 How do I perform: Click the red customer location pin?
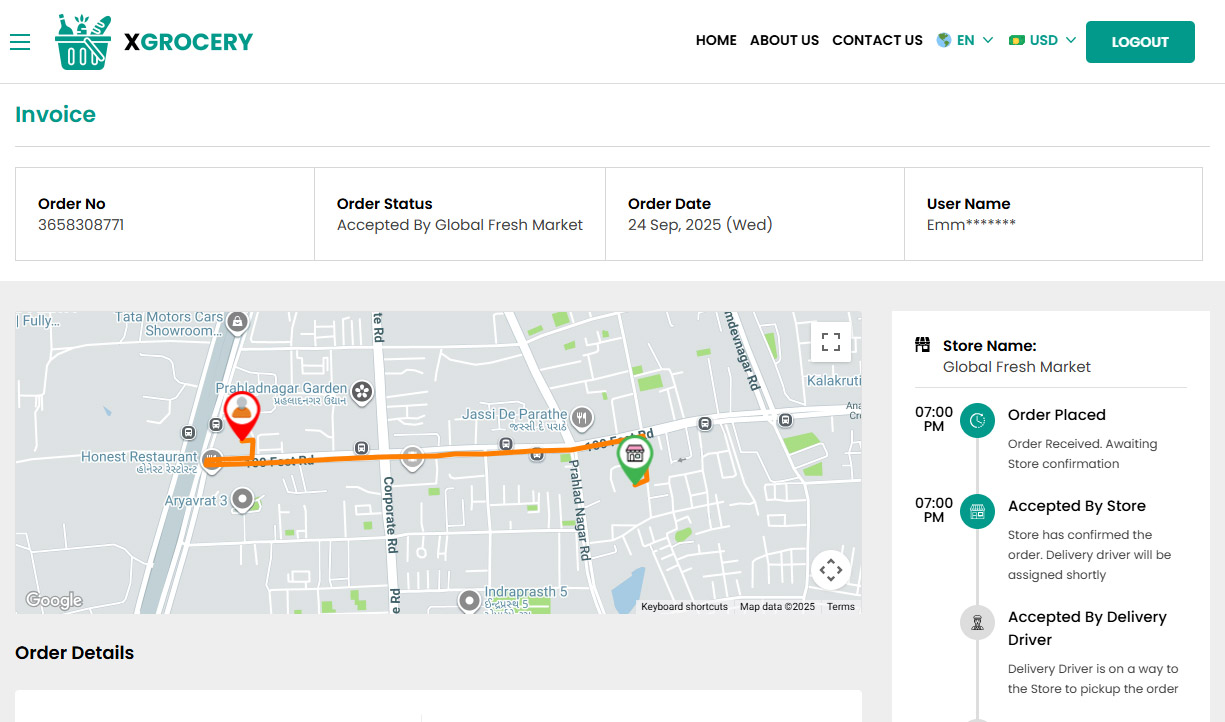coord(241,413)
